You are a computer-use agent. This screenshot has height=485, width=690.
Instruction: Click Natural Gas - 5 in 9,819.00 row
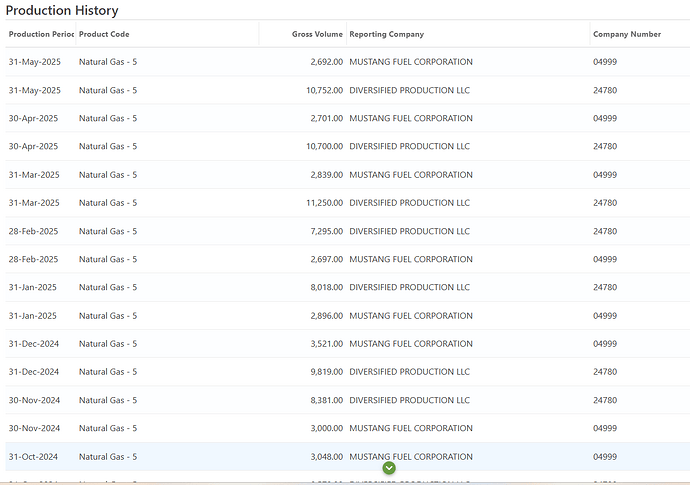tap(108, 372)
